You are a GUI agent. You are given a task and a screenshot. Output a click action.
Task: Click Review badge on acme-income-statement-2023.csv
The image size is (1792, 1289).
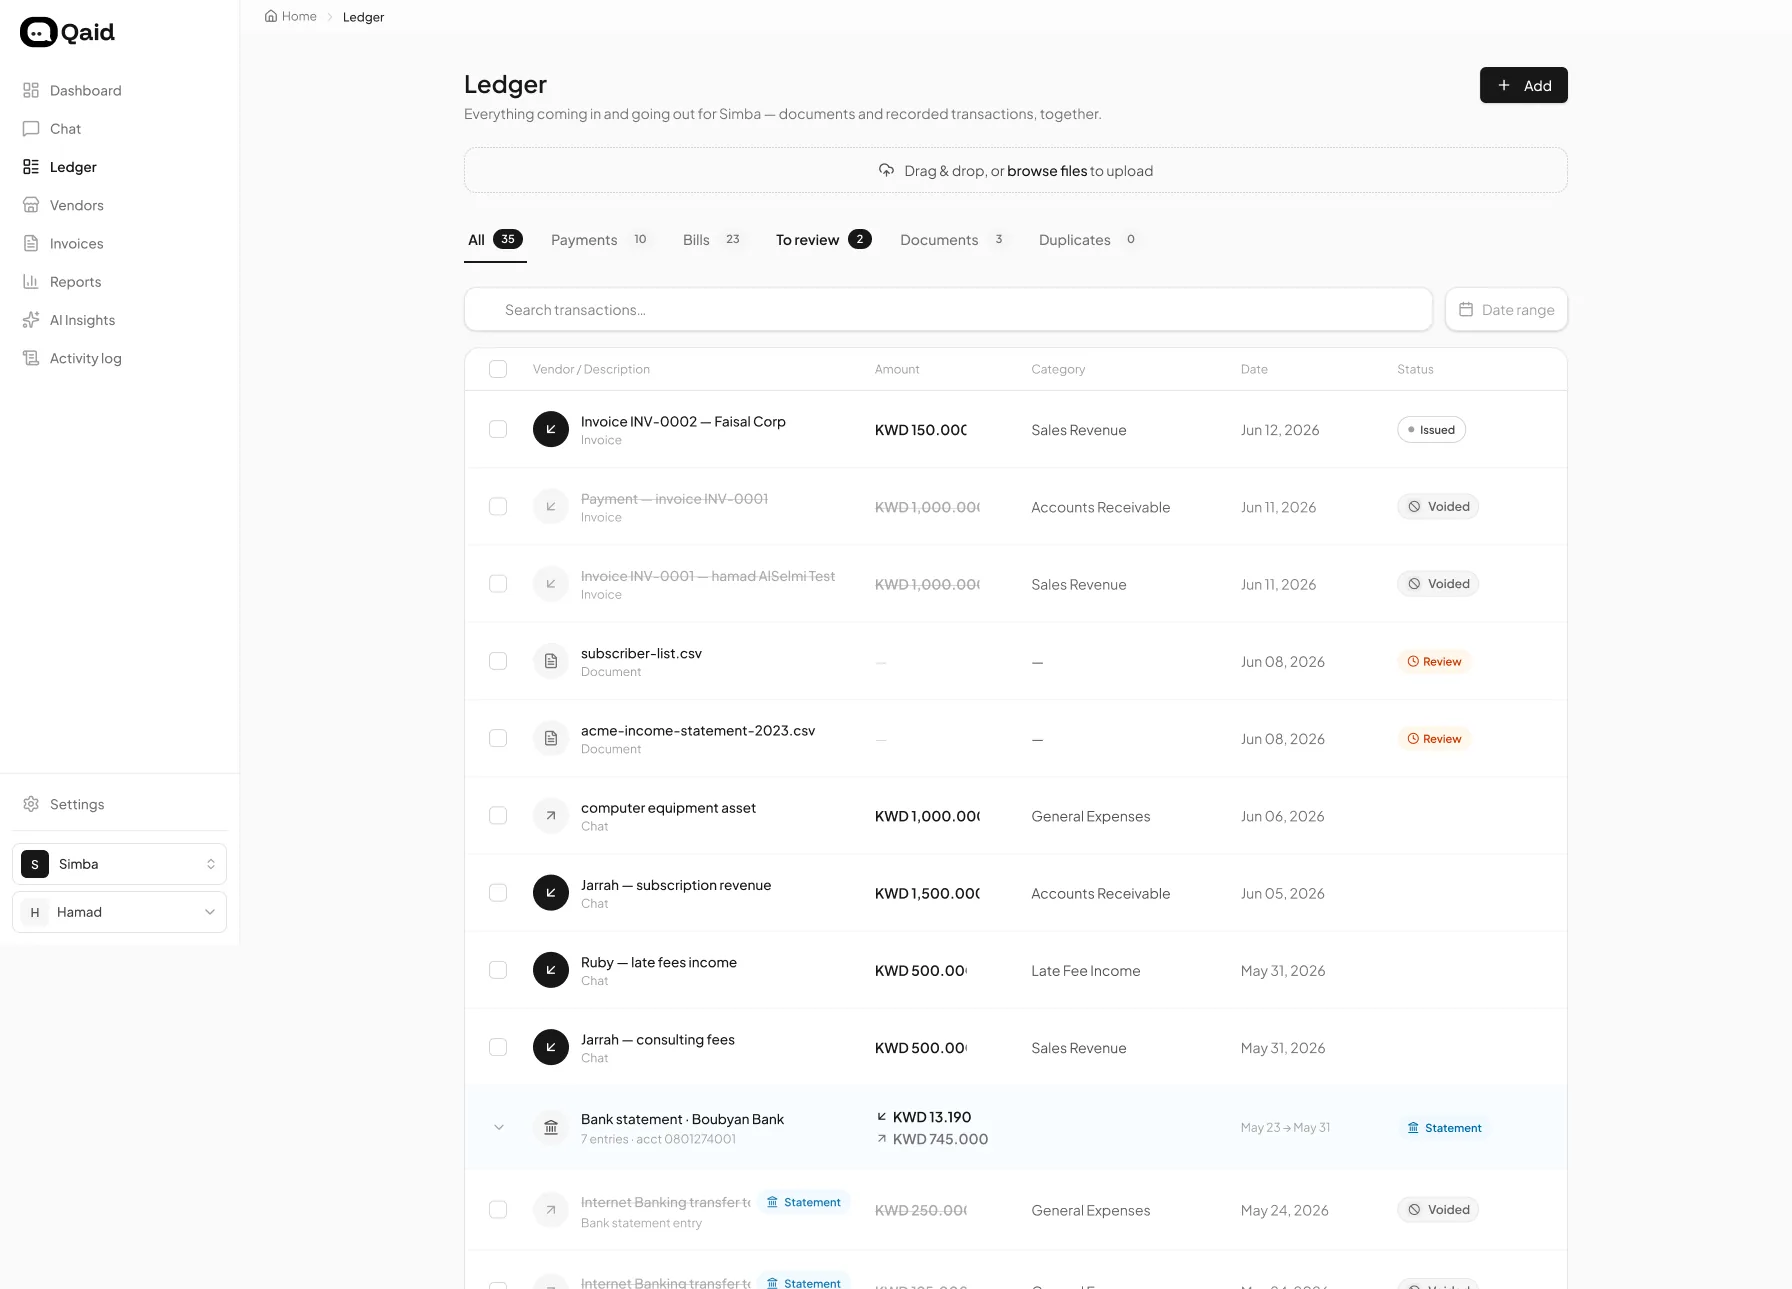[x=1434, y=738]
